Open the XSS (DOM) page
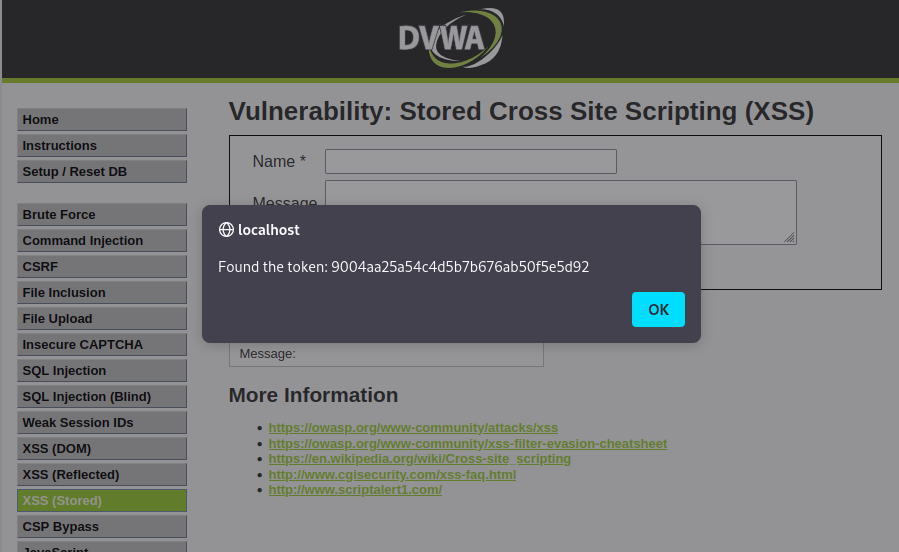Screen dimensions: 899x552 pos(101,448)
